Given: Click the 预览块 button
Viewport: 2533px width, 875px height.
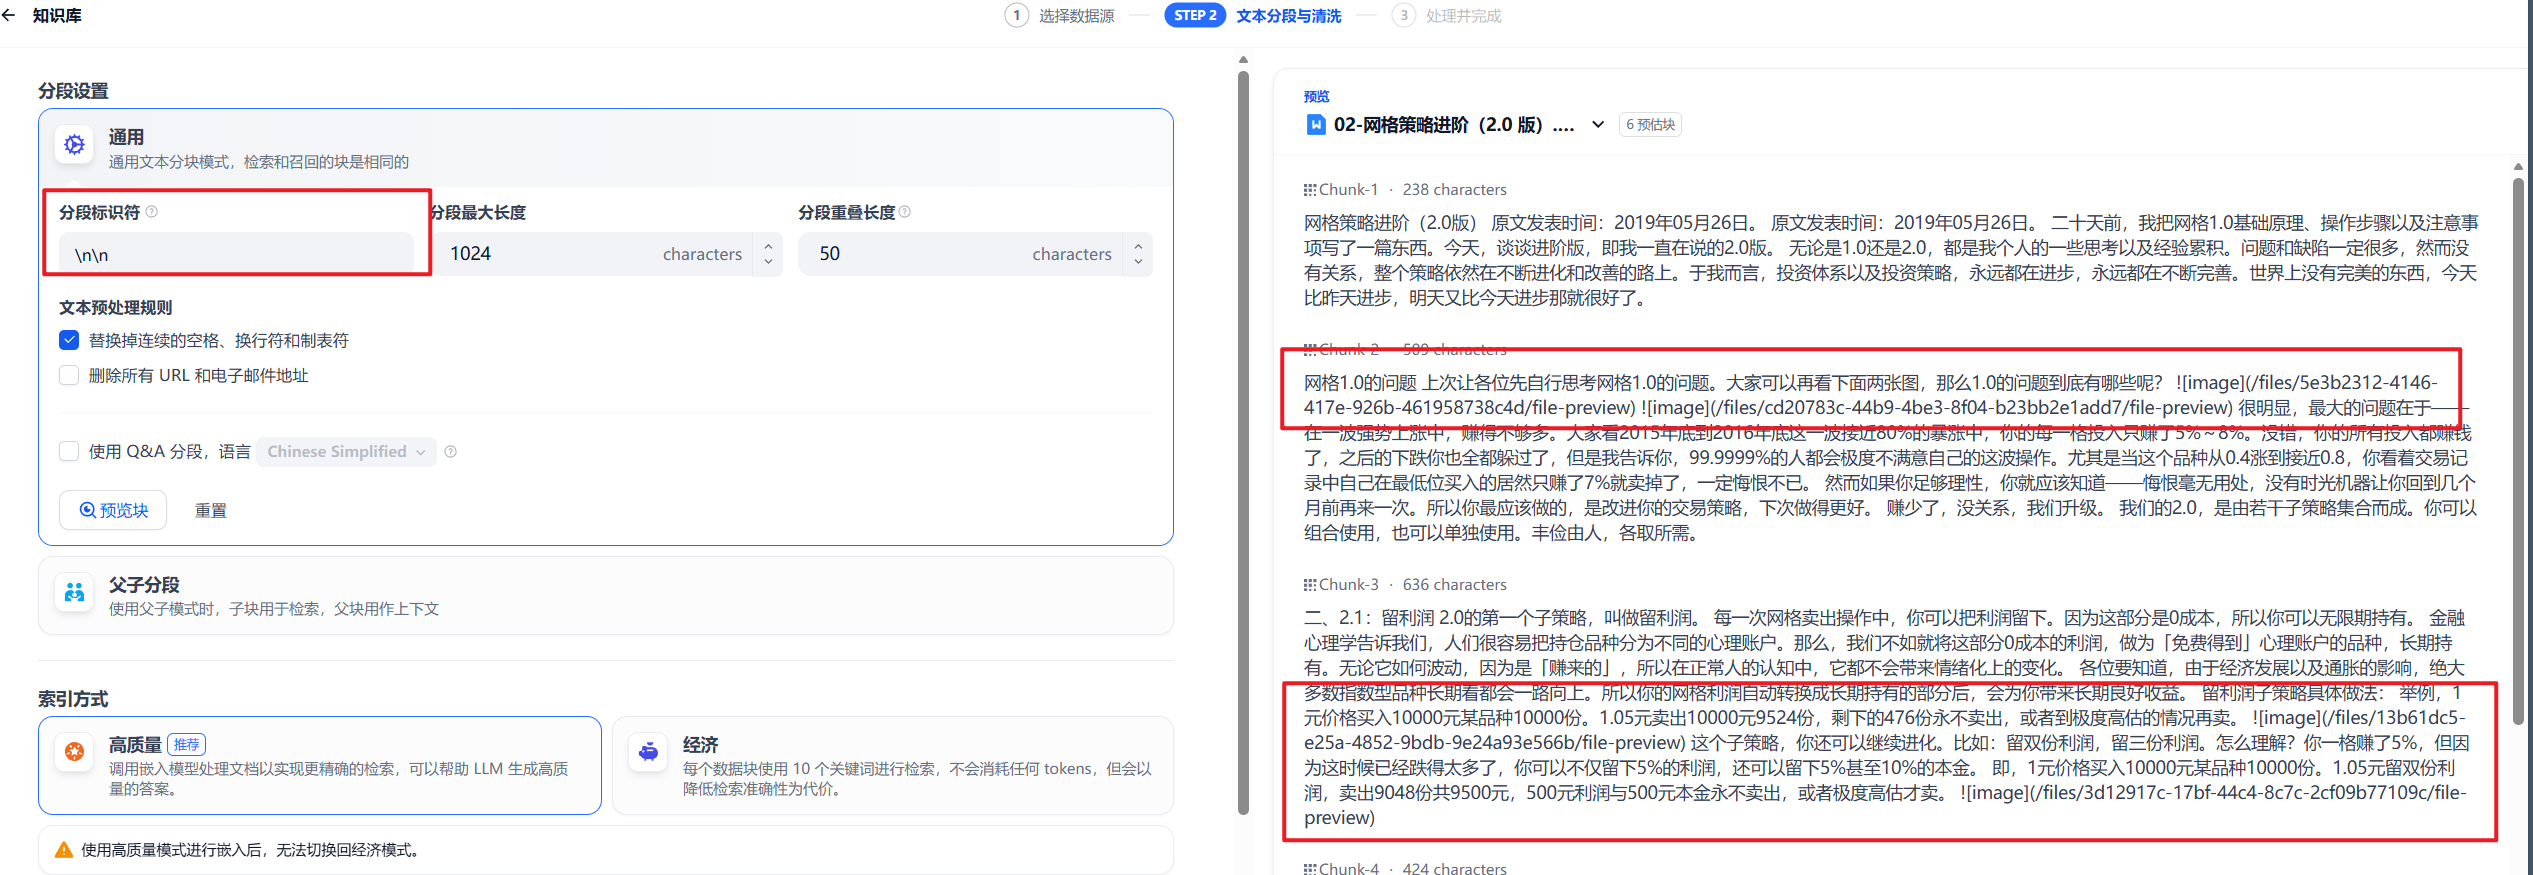Looking at the screenshot, I should pos(113,510).
